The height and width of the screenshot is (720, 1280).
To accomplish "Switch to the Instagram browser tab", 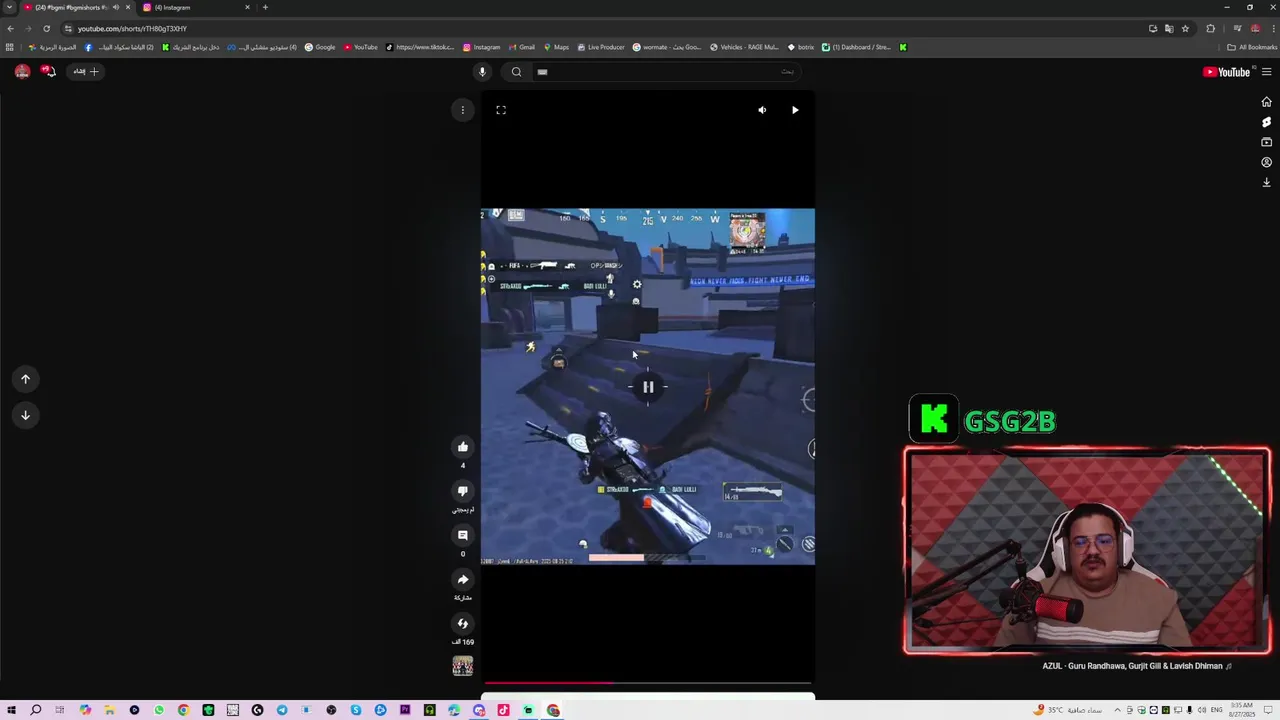I will coord(196,7).
